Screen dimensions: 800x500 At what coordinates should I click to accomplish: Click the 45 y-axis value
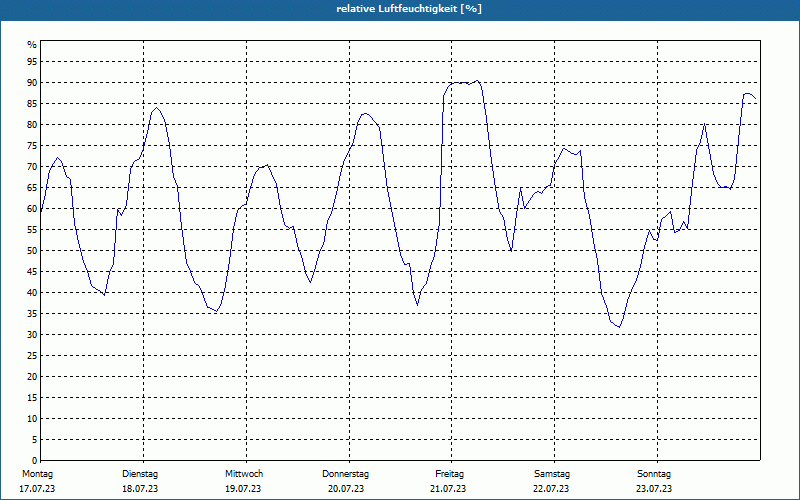coord(32,271)
